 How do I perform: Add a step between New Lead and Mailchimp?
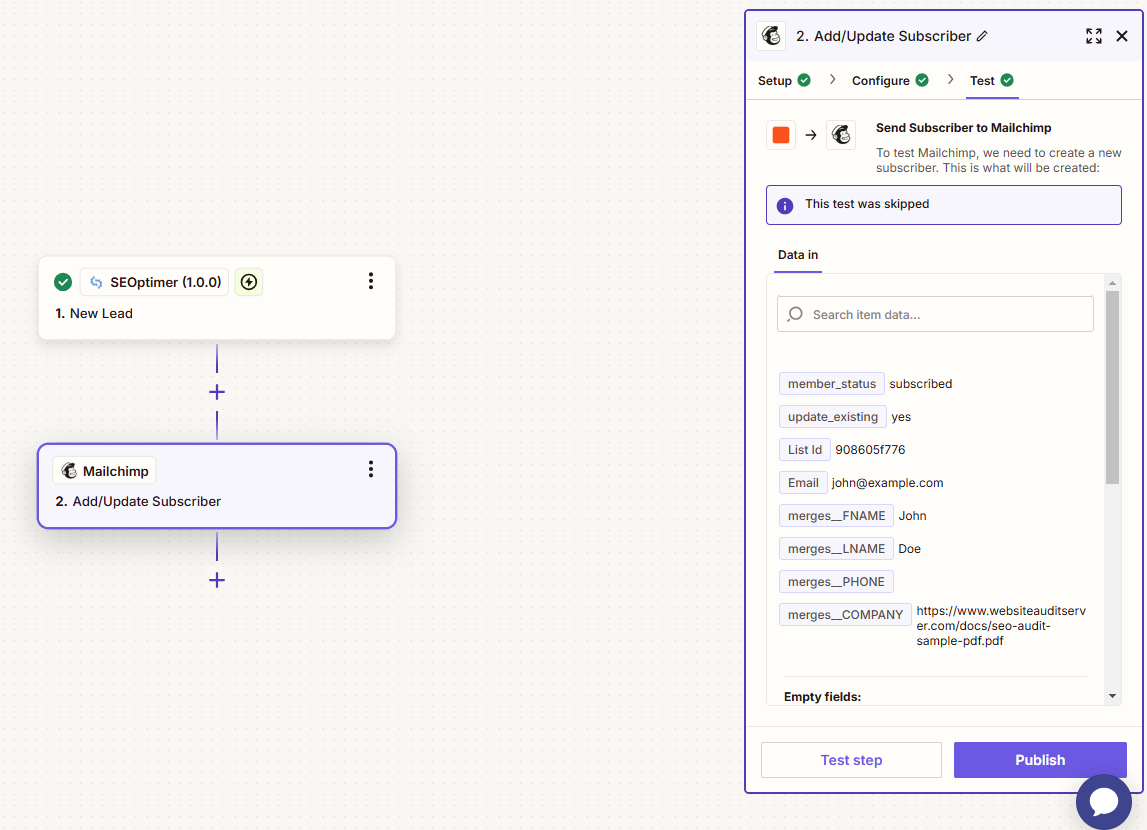[x=217, y=392]
